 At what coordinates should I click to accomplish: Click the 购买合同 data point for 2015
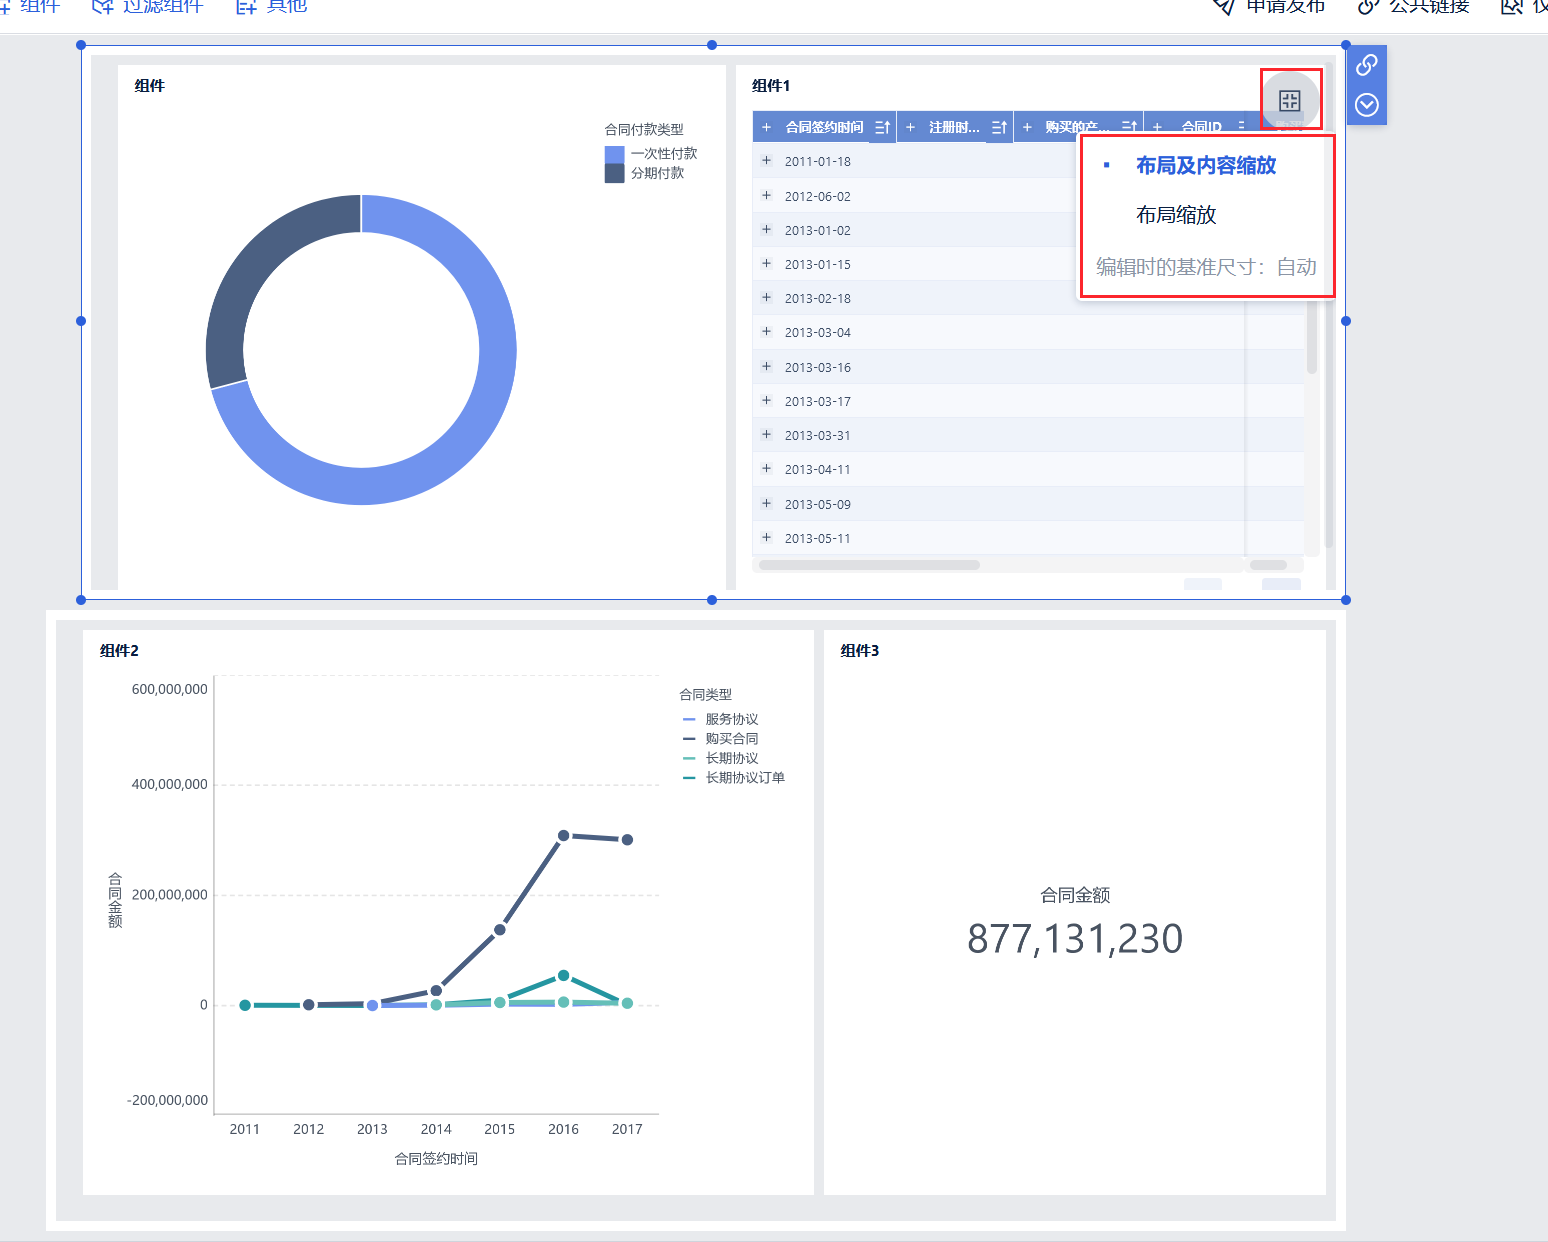pos(500,930)
